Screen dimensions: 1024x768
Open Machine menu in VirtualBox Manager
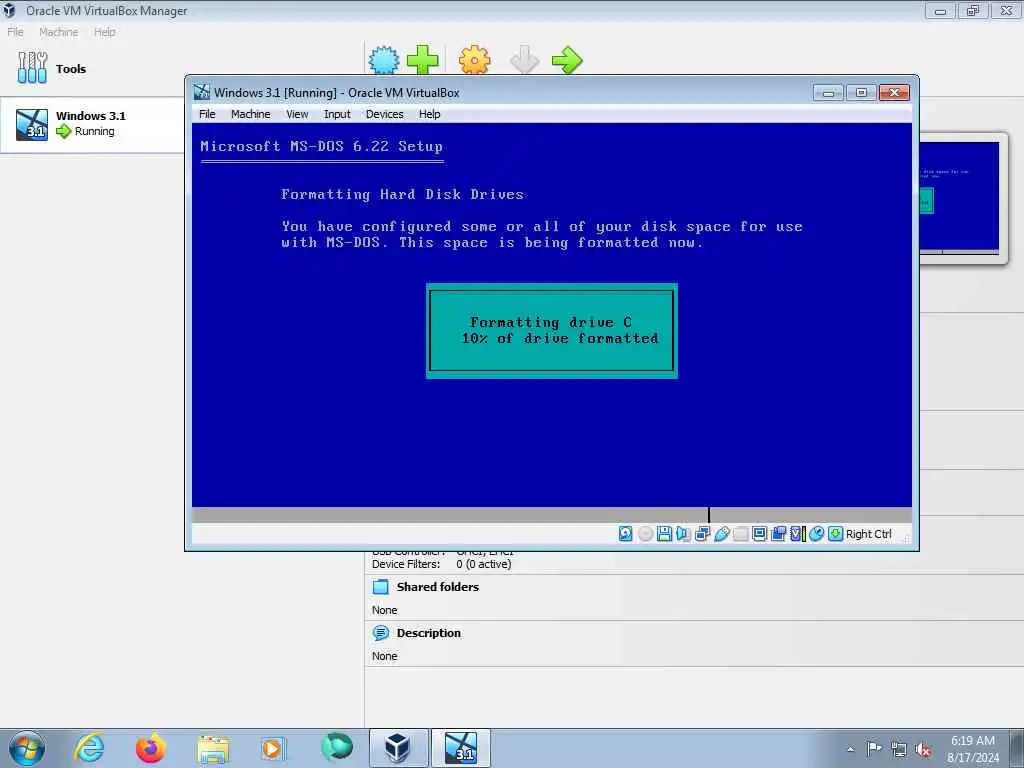[x=58, y=32]
